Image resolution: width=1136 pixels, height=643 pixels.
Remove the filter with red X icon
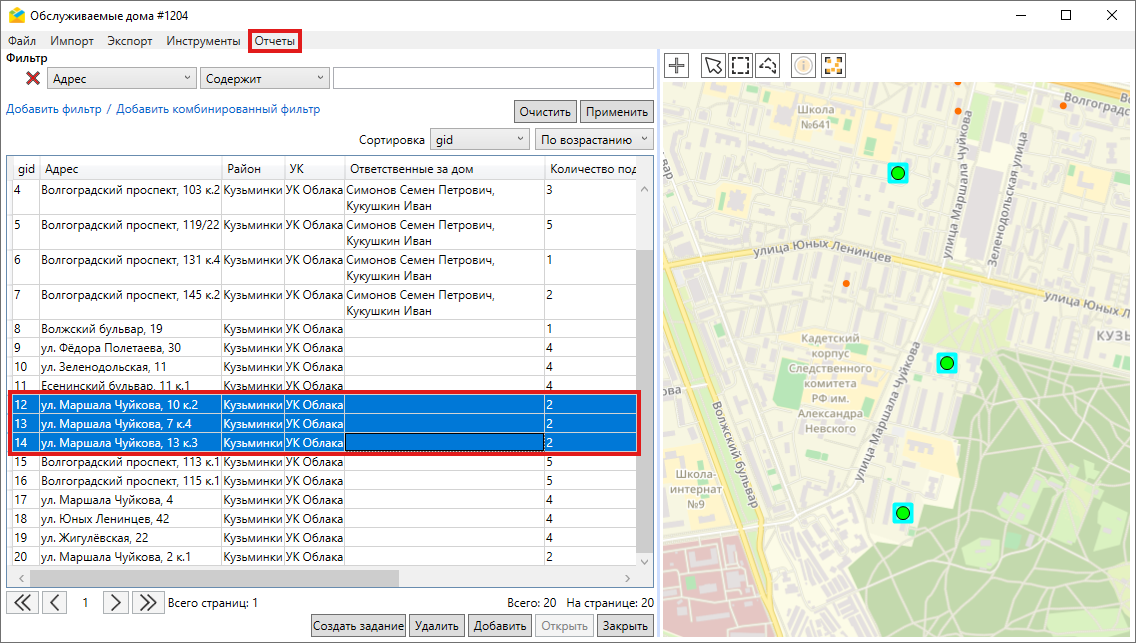(x=33, y=78)
